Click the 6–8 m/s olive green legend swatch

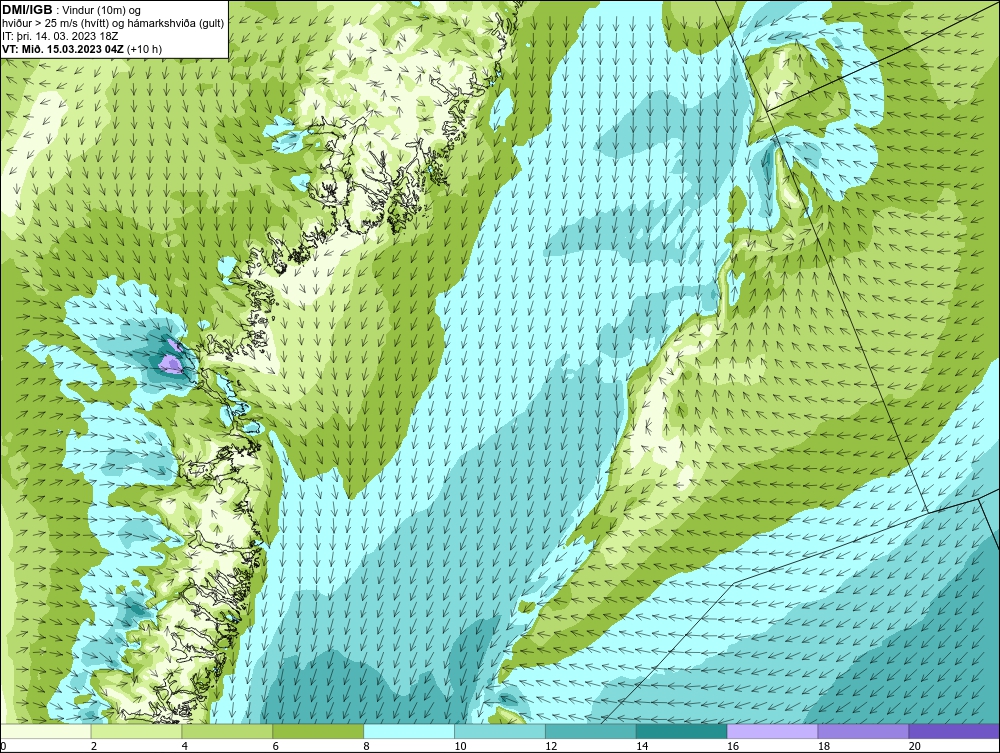click(318, 731)
